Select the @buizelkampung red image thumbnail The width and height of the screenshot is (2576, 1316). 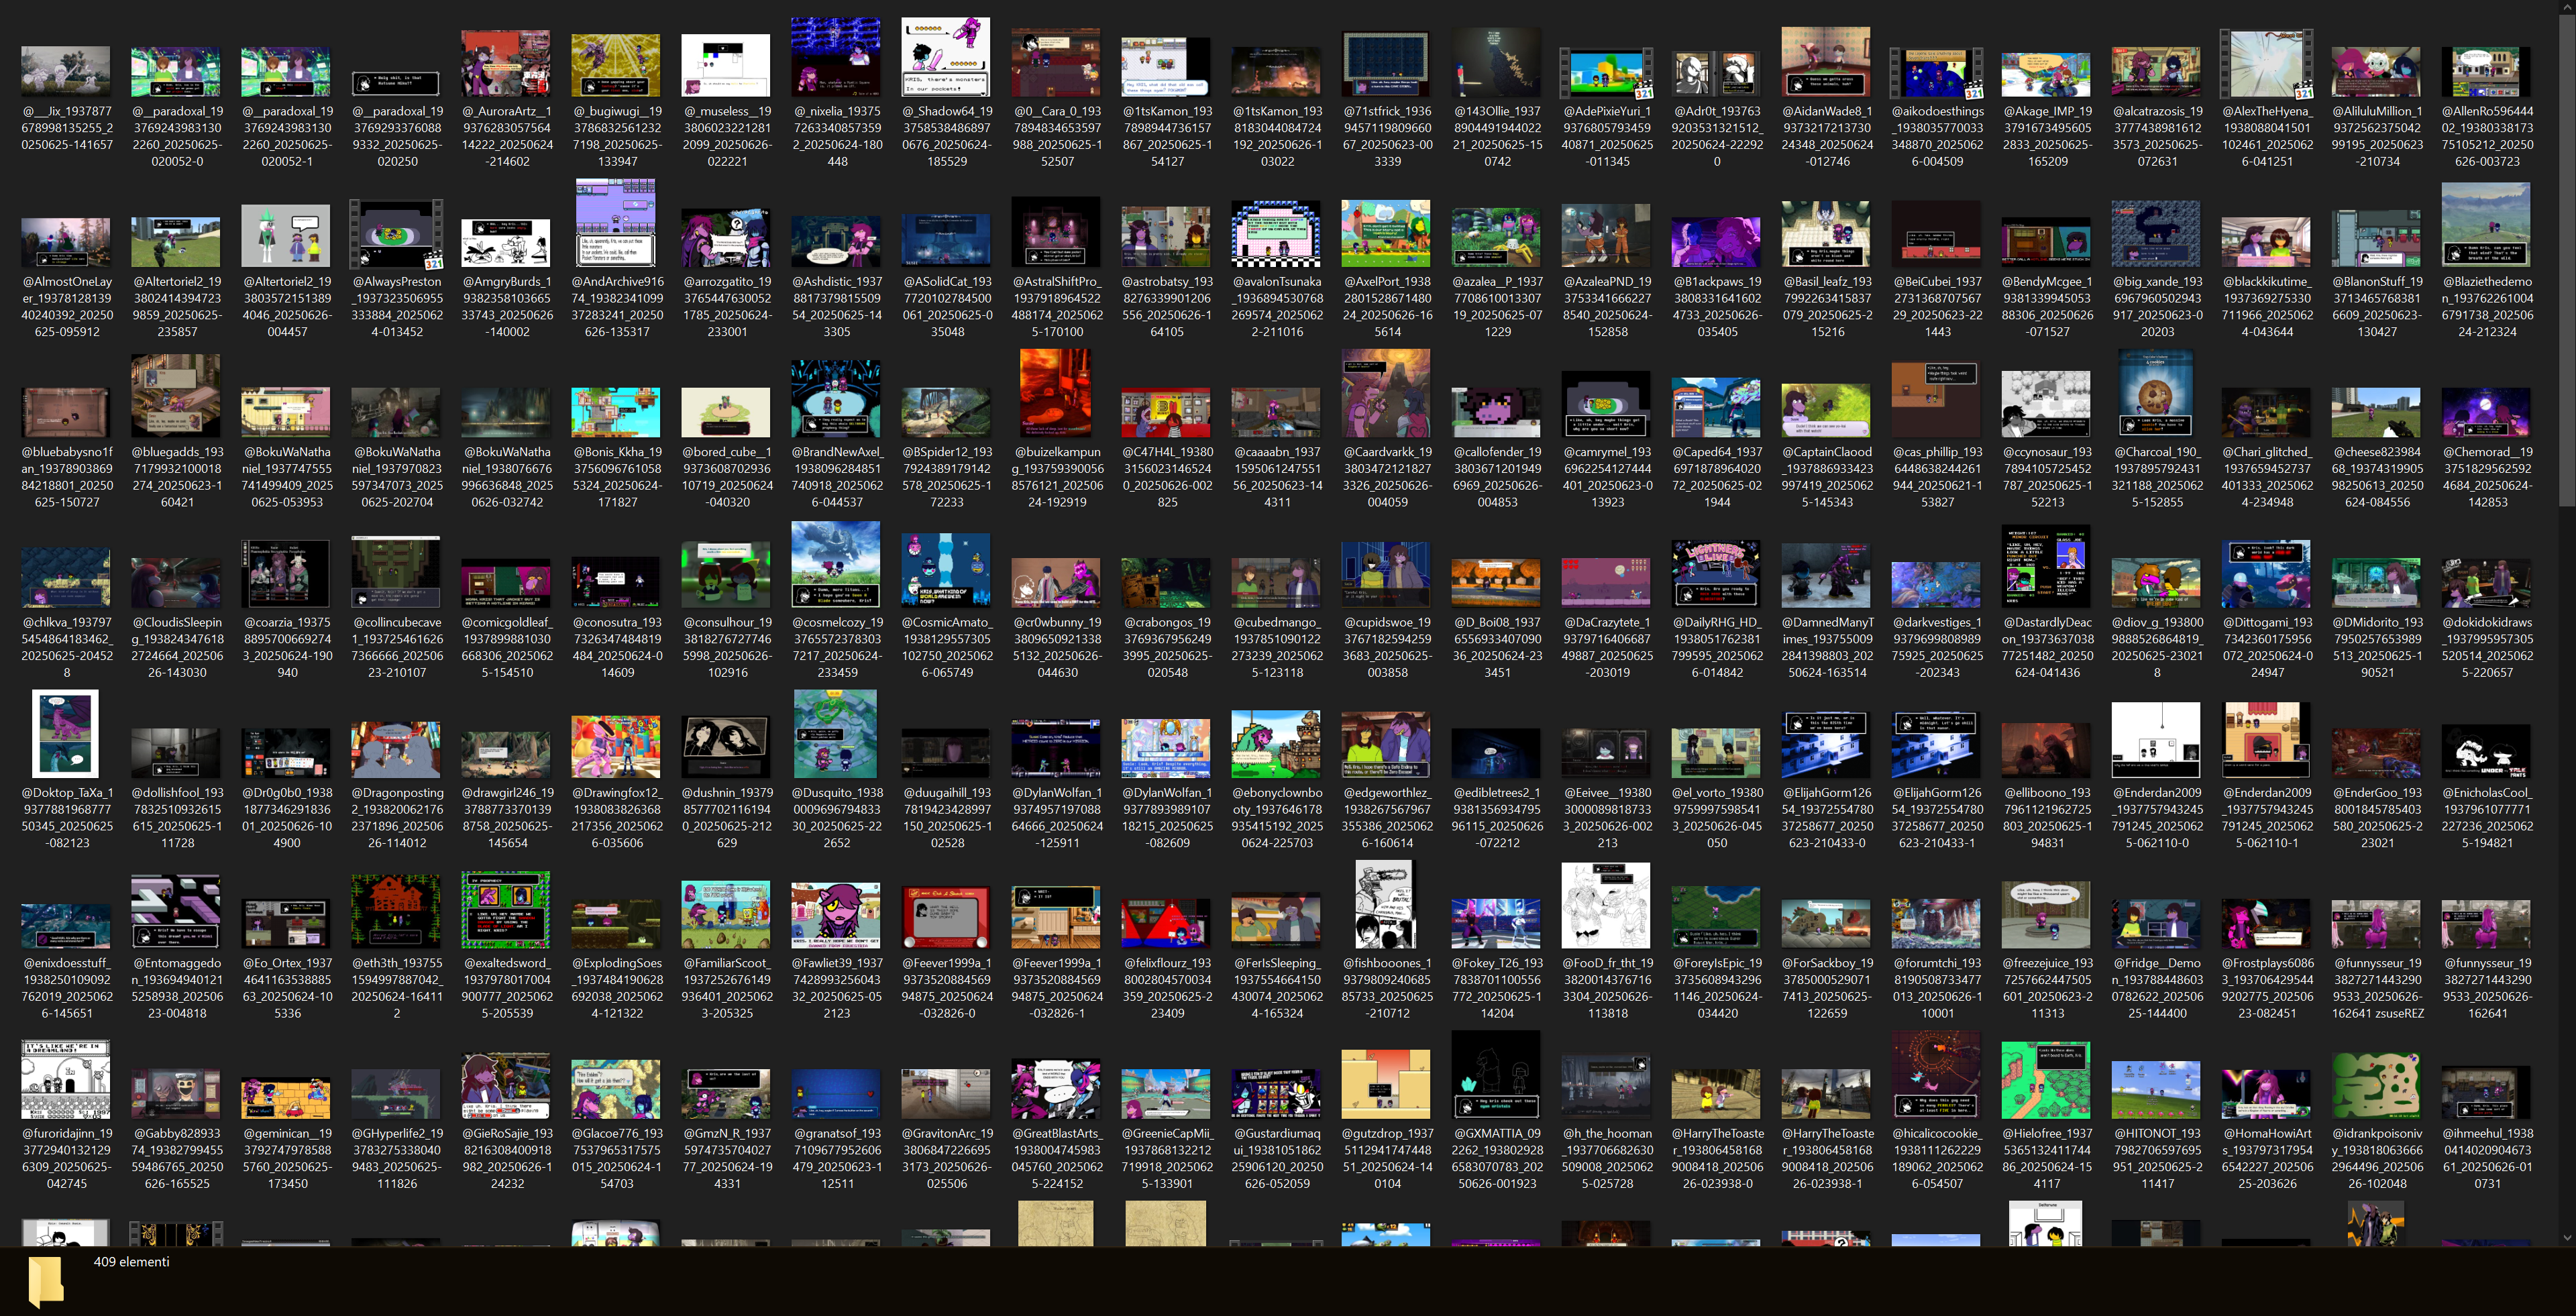pyautogui.click(x=1056, y=394)
